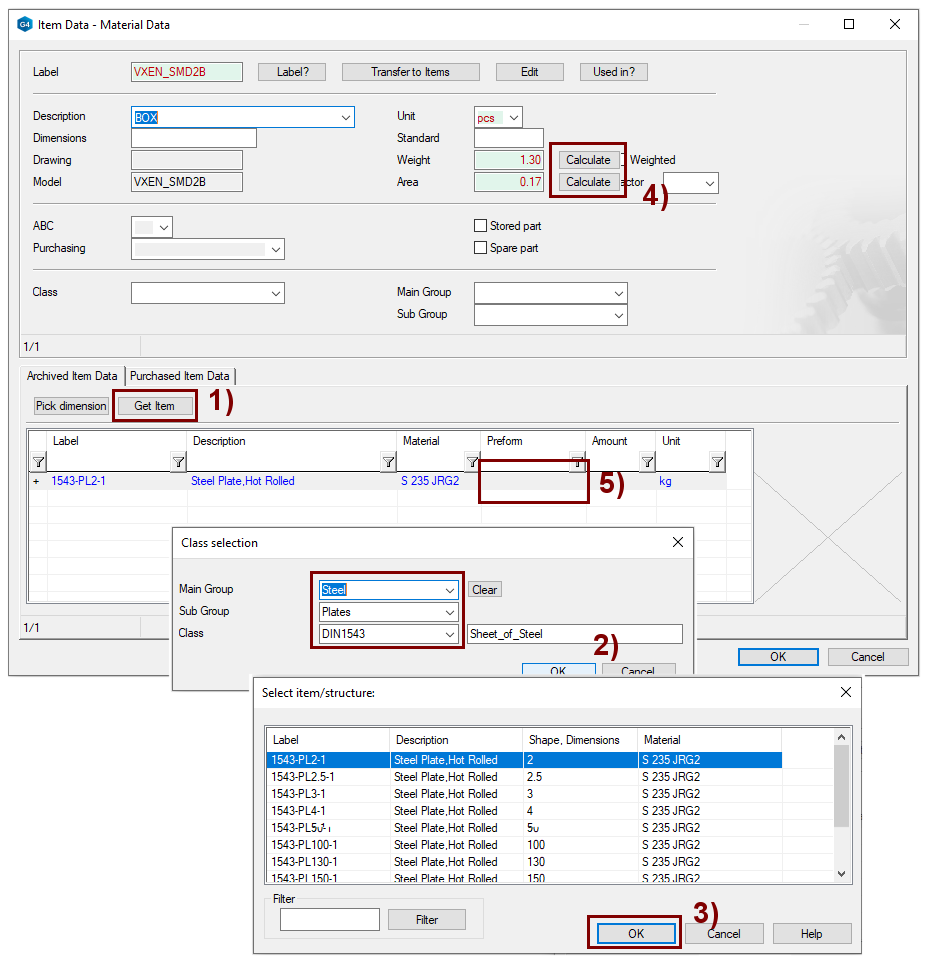
Task: Select the Archived Item Data tab
Action: (x=72, y=376)
